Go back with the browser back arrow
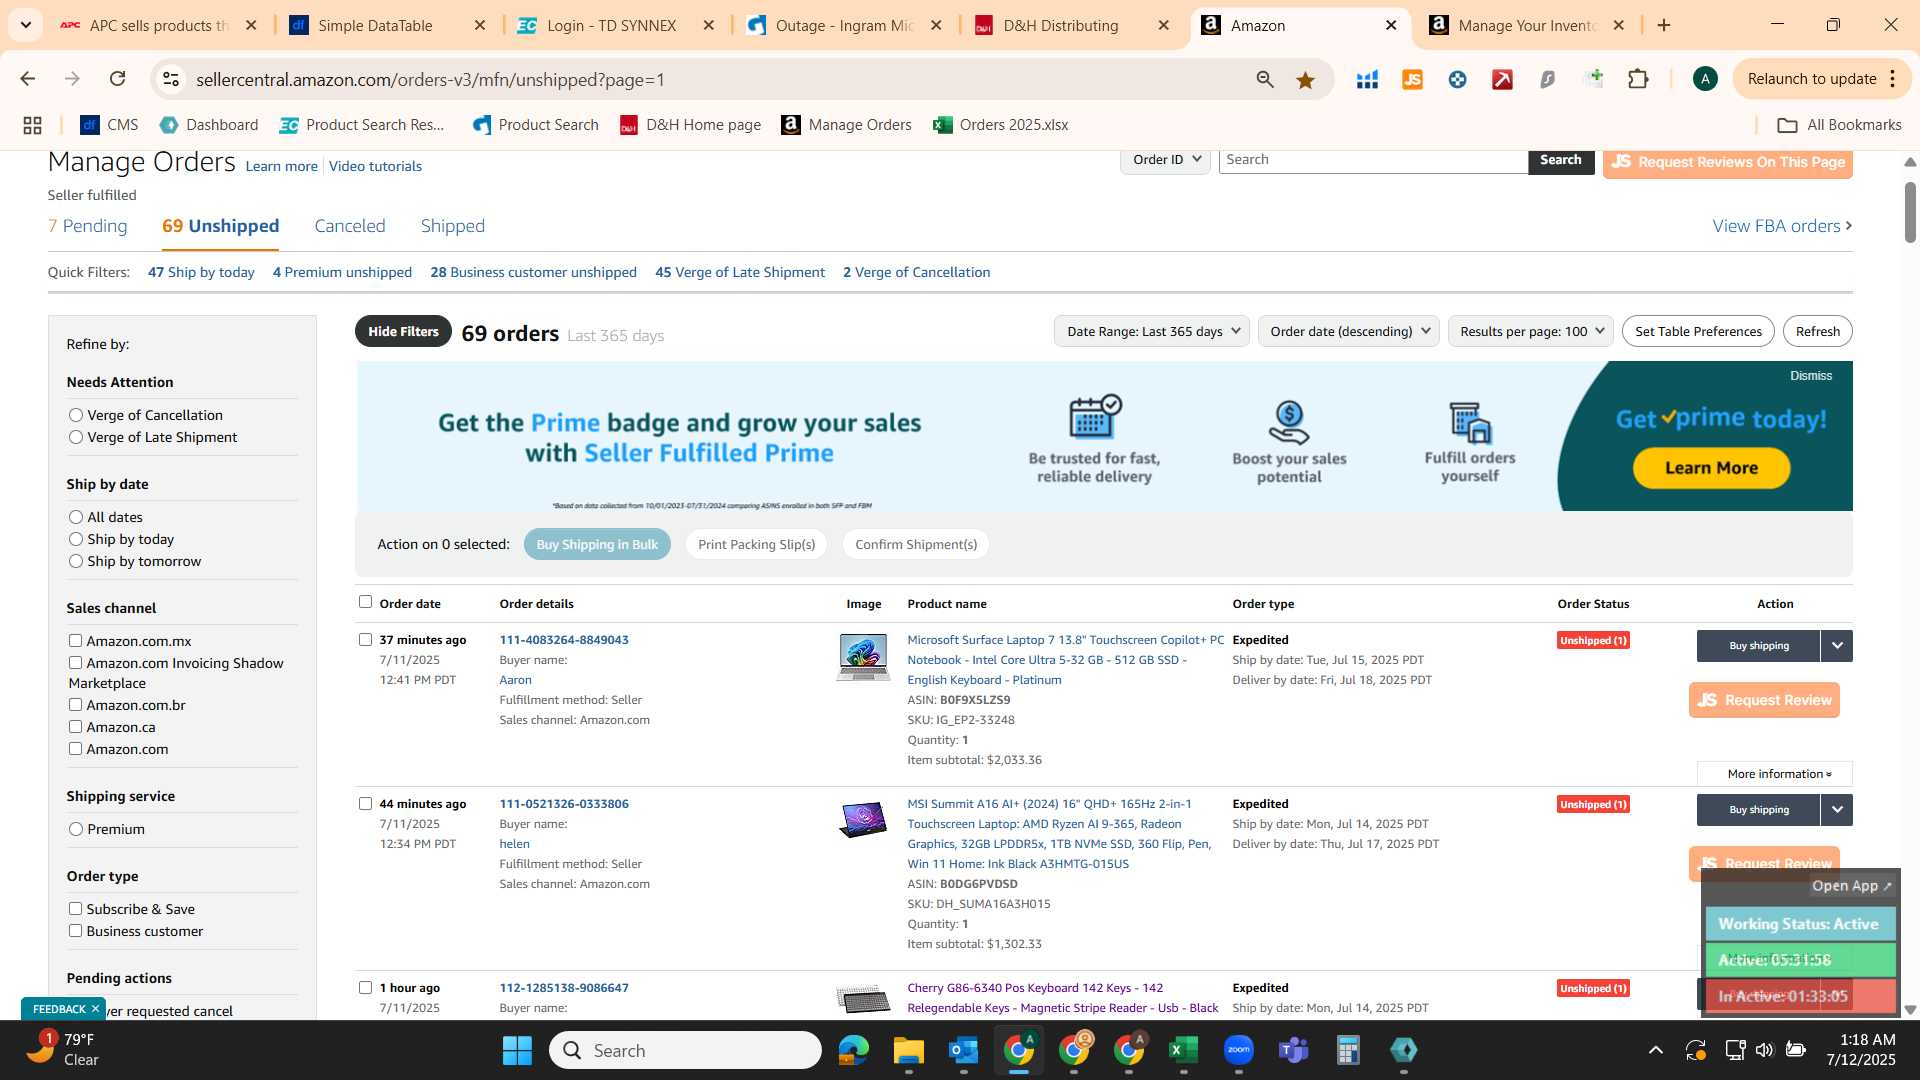The height and width of the screenshot is (1080, 1920). [28, 79]
